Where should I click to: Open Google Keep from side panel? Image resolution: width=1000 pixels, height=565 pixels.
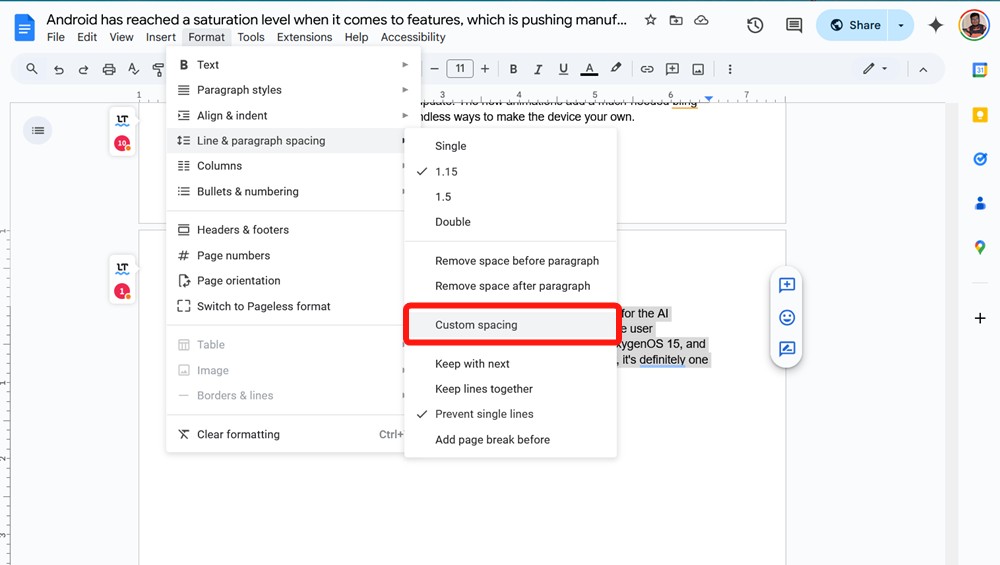(x=980, y=115)
